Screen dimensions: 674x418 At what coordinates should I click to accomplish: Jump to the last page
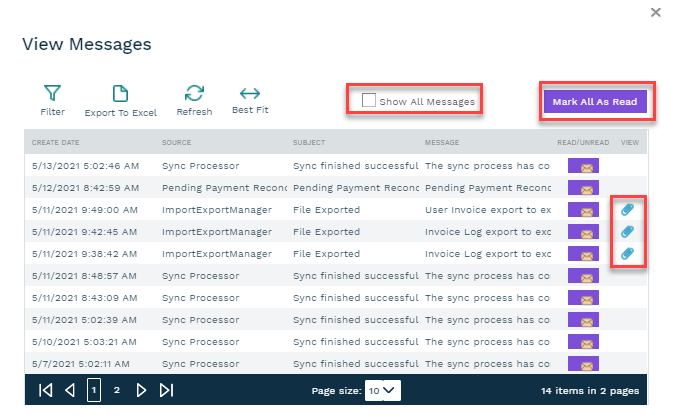point(167,390)
